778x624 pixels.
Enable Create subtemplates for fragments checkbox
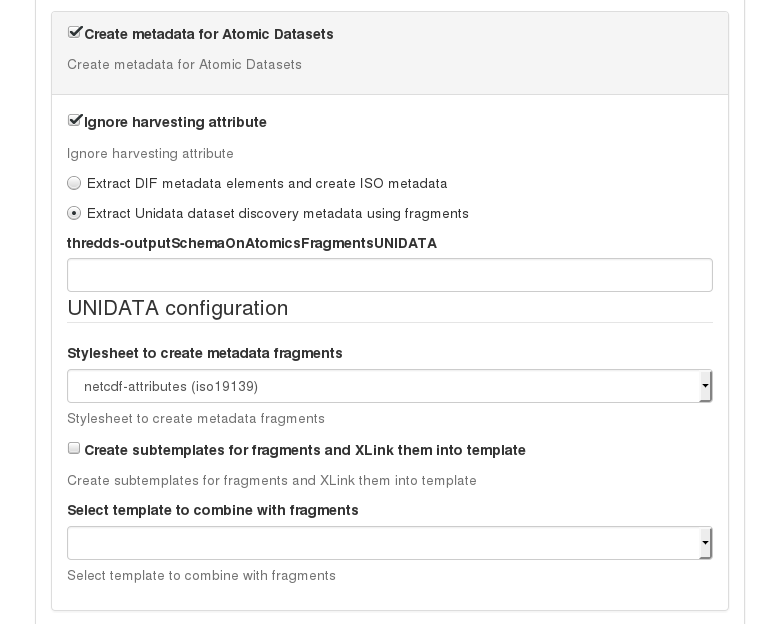74,448
